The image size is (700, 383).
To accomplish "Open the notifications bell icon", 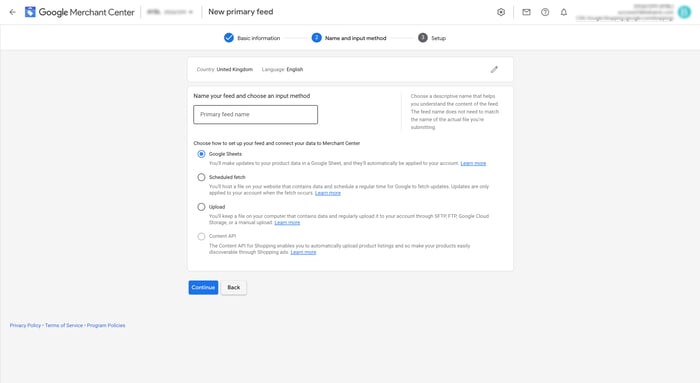I will click(564, 12).
